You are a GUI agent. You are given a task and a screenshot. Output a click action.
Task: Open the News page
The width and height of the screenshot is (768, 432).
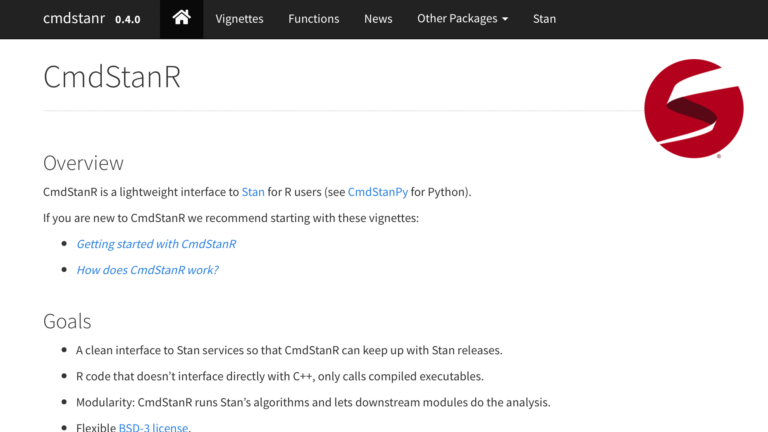tap(378, 19)
